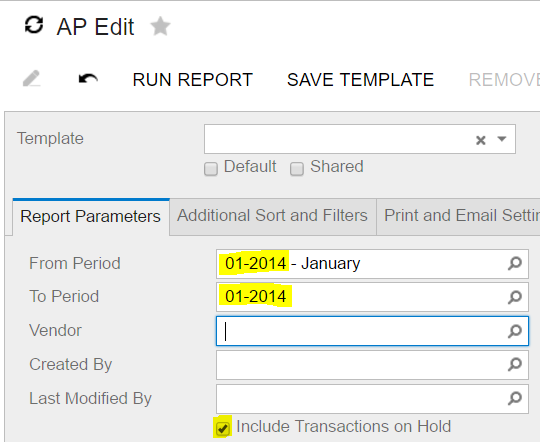Screen dimensions: 540x442
Task: Open the Print and Email Settings tab
Action: [x=459, y=216]
